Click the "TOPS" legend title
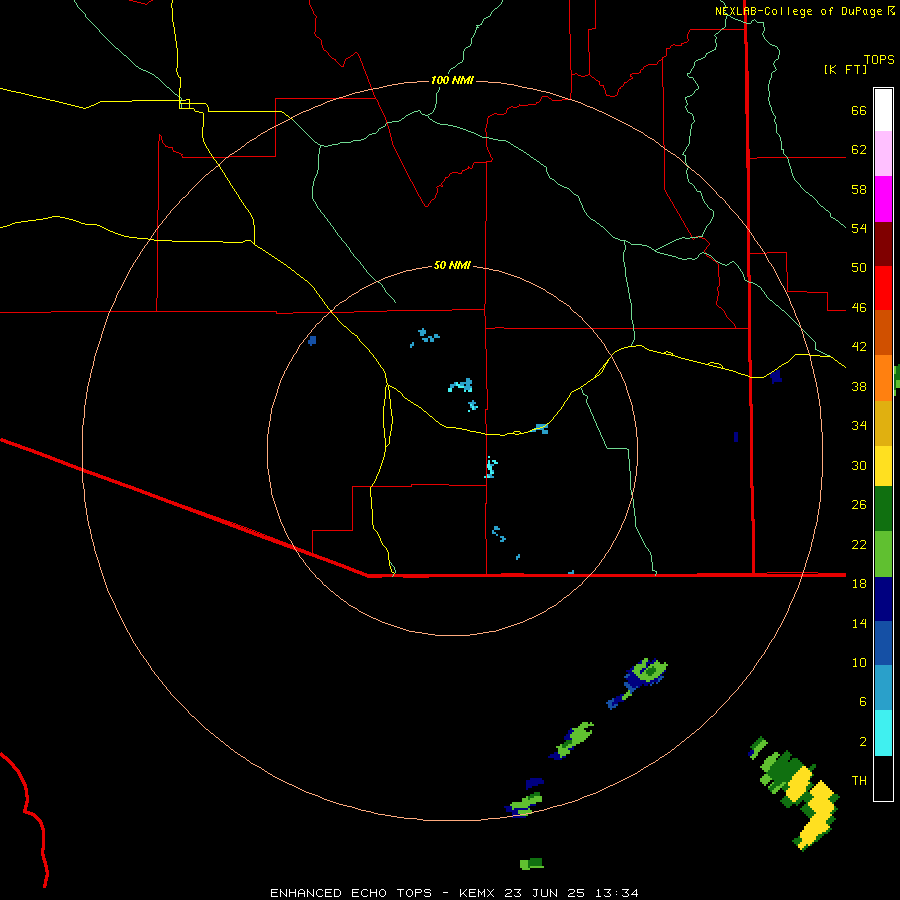The image size is (900, 900). click(879, 60)
